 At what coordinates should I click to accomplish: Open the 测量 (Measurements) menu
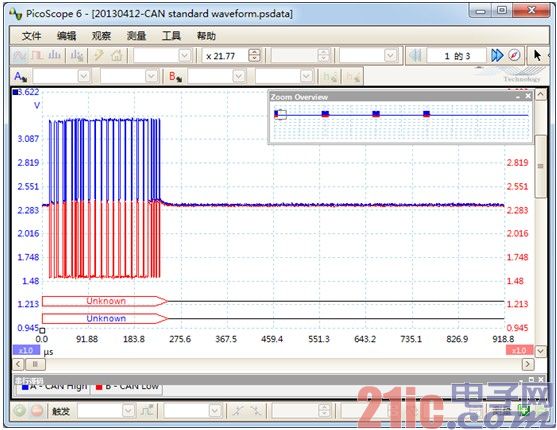pos(136,36)
